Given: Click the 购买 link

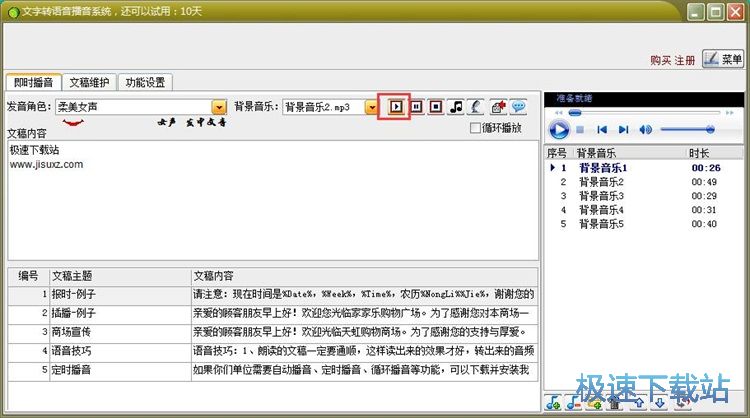Looking at the screenshot, I should click(x=660, y=60).
